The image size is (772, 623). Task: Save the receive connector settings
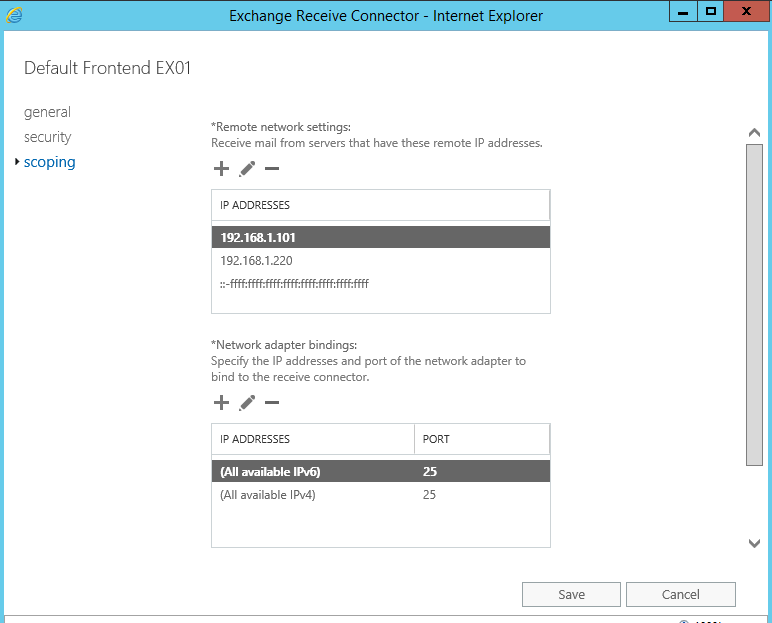[571, 594]
